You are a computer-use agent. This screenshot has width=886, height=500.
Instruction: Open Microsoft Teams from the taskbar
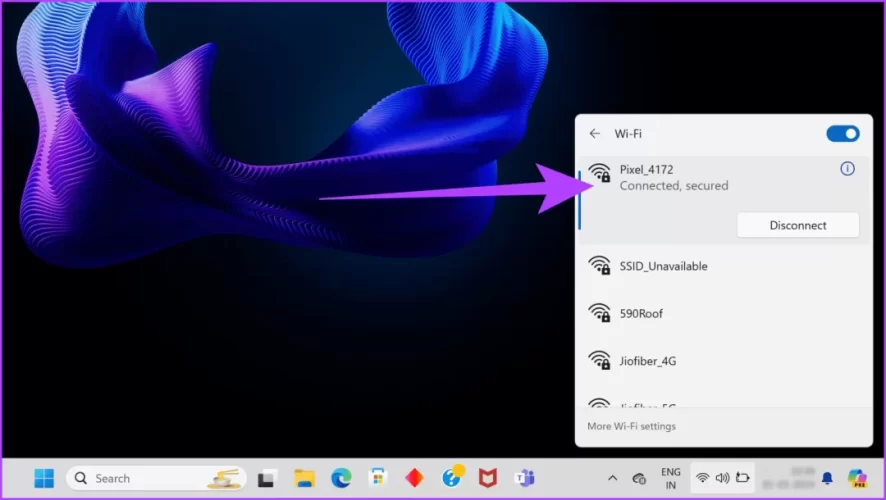(524, 479)
